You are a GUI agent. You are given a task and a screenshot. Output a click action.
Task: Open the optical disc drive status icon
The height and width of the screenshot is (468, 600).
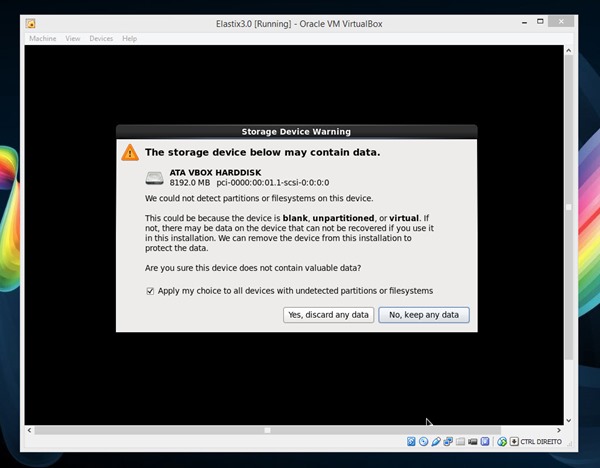point(423,442)
